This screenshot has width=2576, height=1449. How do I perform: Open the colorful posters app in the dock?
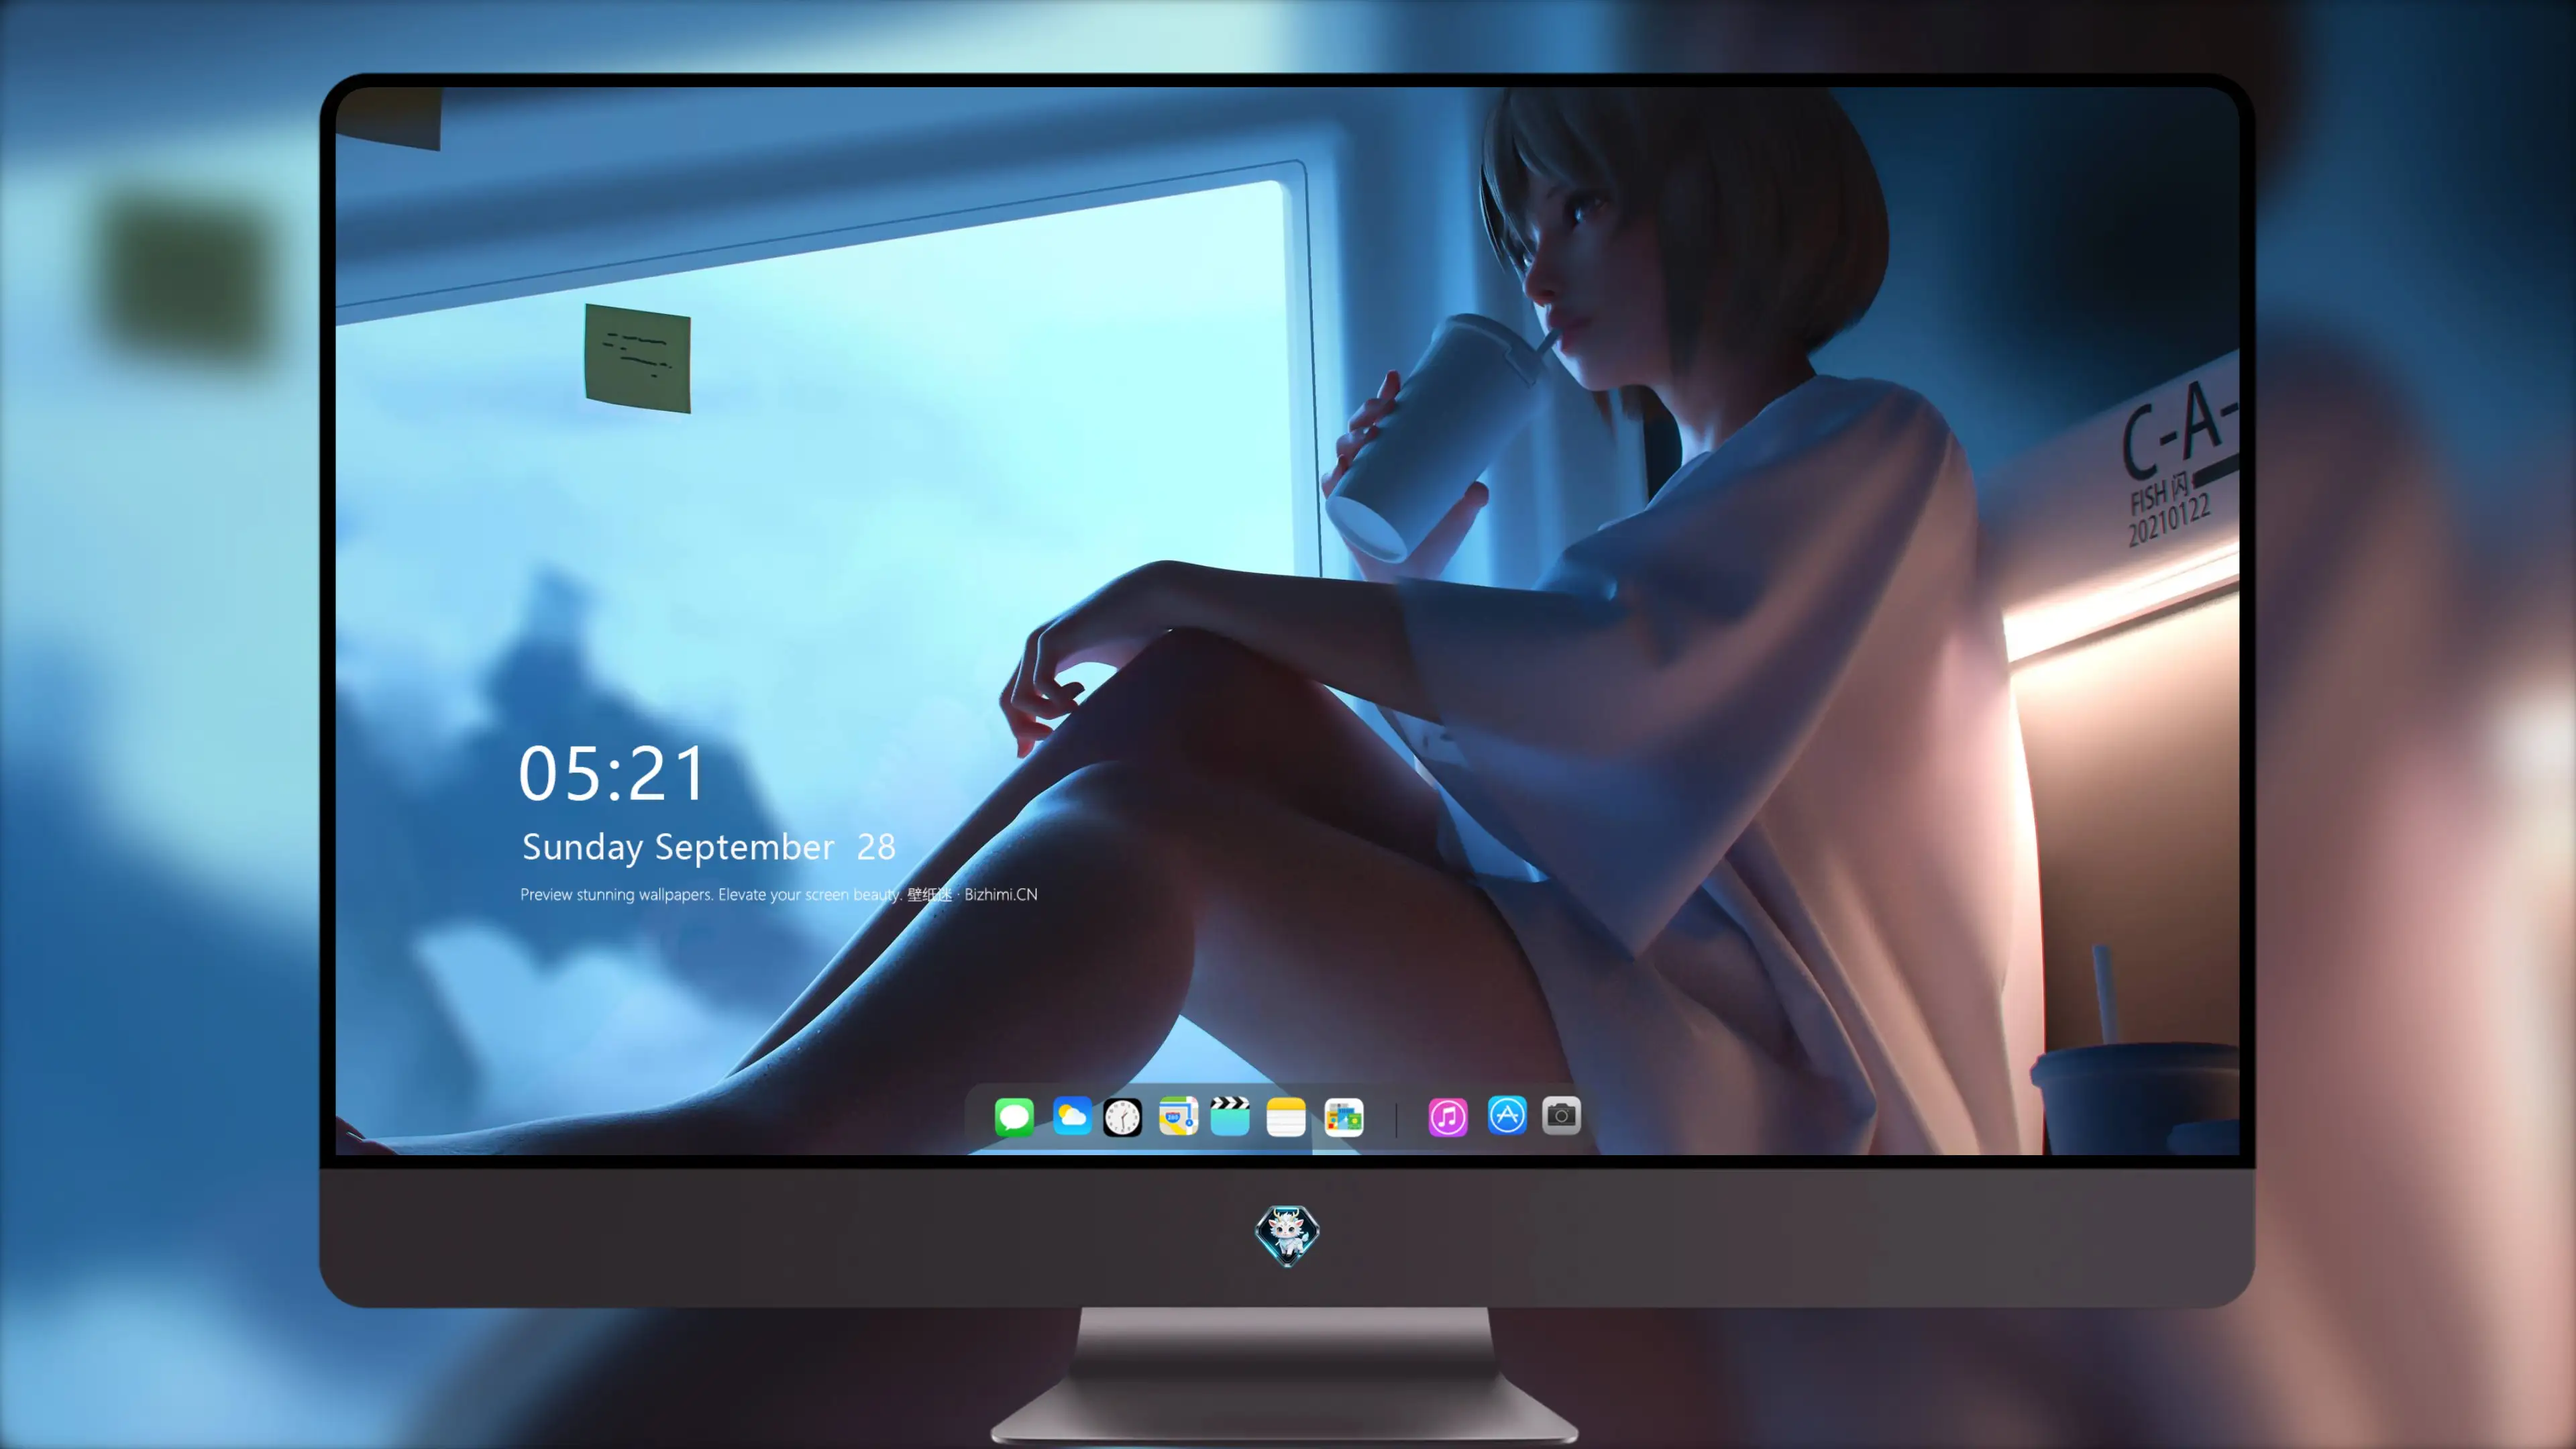1344,1117
